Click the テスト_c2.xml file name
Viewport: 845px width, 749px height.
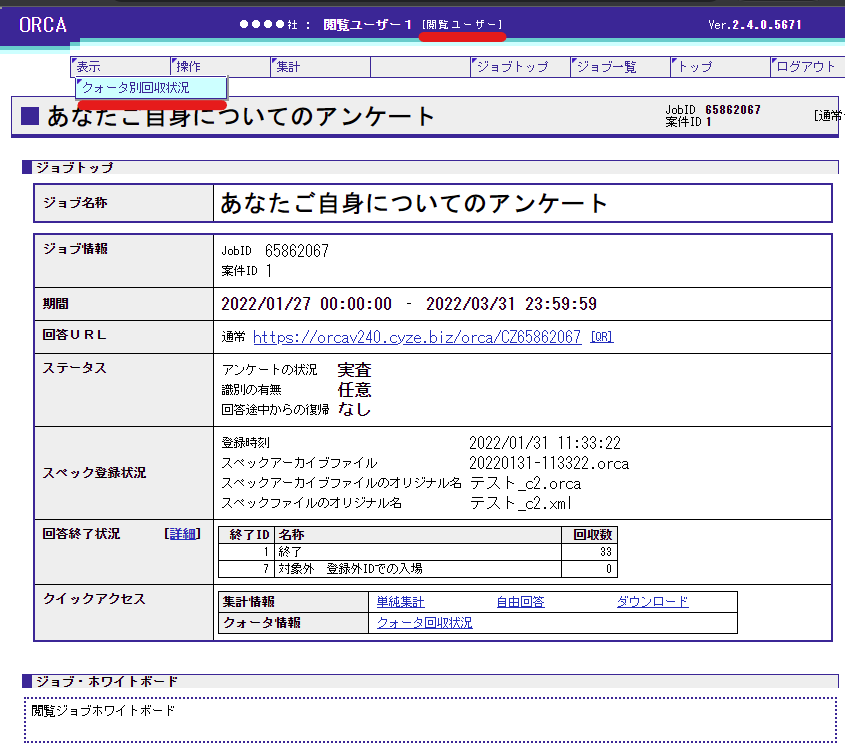coord(520,503)
